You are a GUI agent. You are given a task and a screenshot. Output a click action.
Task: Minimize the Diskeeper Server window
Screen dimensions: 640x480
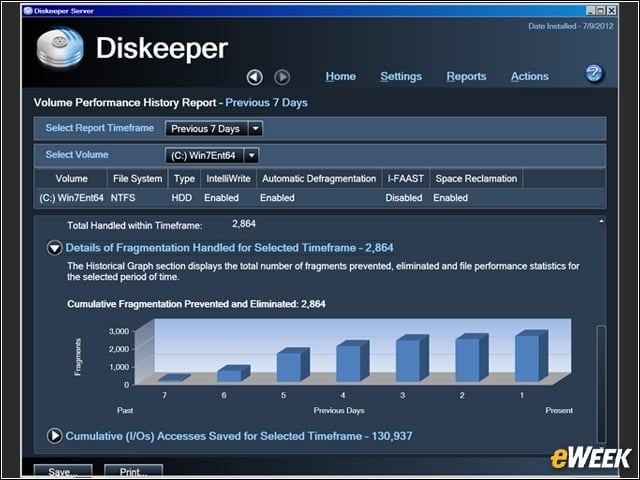[591, 11]
